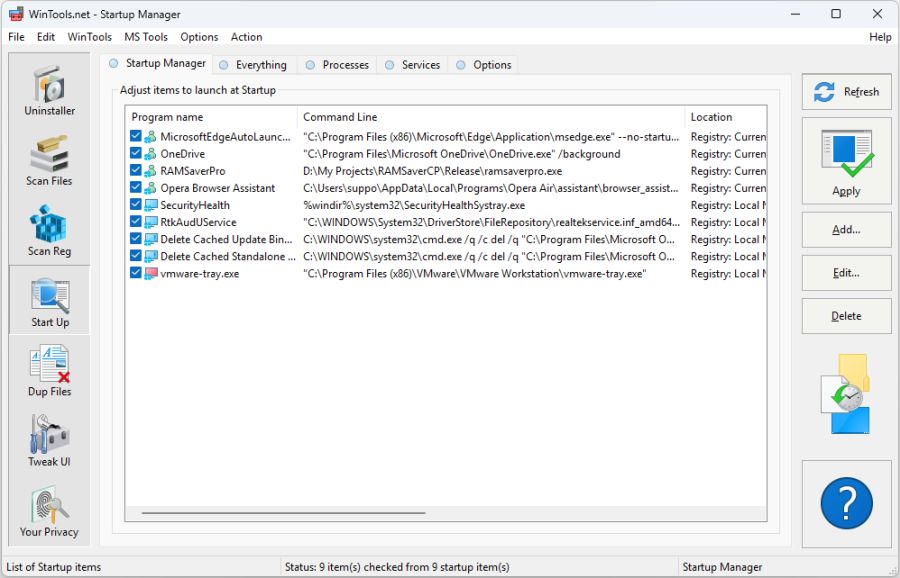Click the Refresh arrows icon
900x578 pixels.
[824, 92]
